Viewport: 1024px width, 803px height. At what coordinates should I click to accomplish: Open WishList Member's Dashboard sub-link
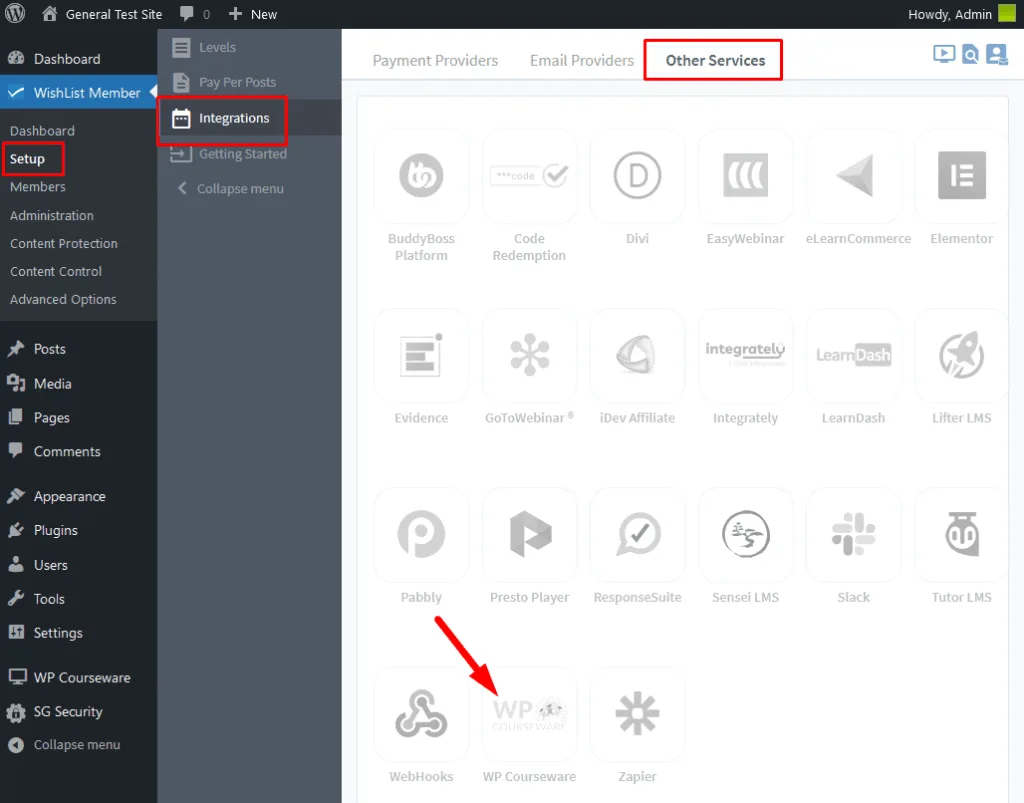pos(42,131)
